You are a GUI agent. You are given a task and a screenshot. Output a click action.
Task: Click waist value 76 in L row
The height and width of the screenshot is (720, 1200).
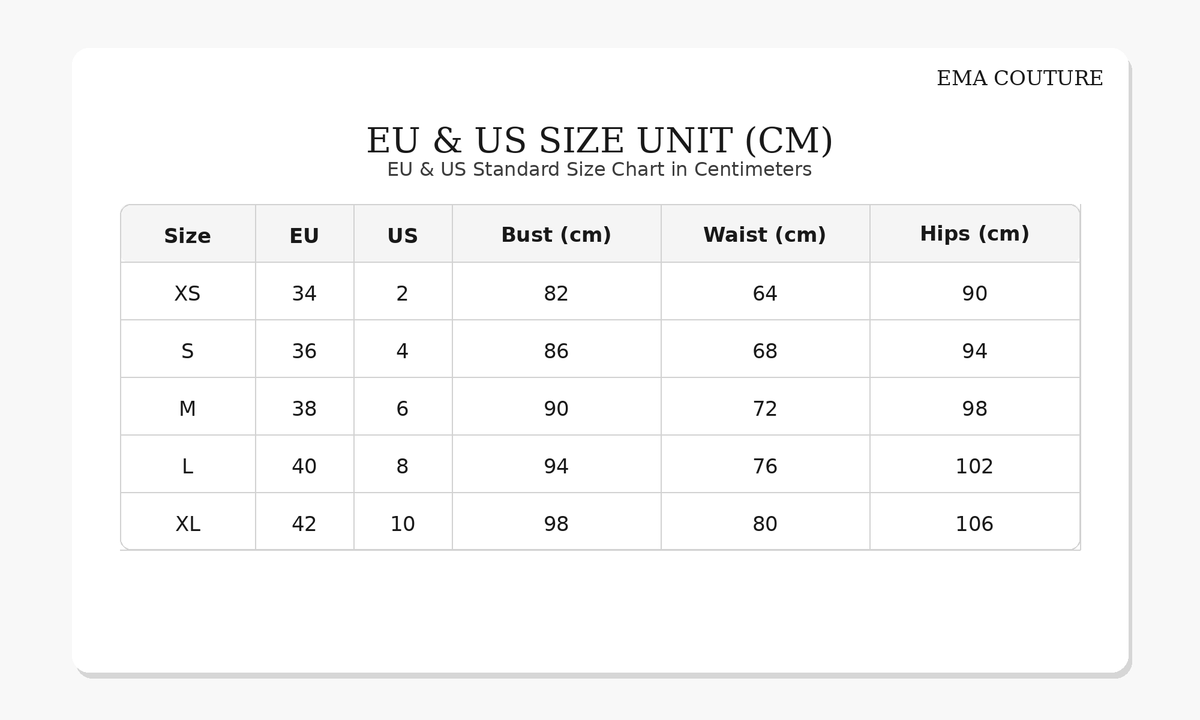click(x=764, y=467)
